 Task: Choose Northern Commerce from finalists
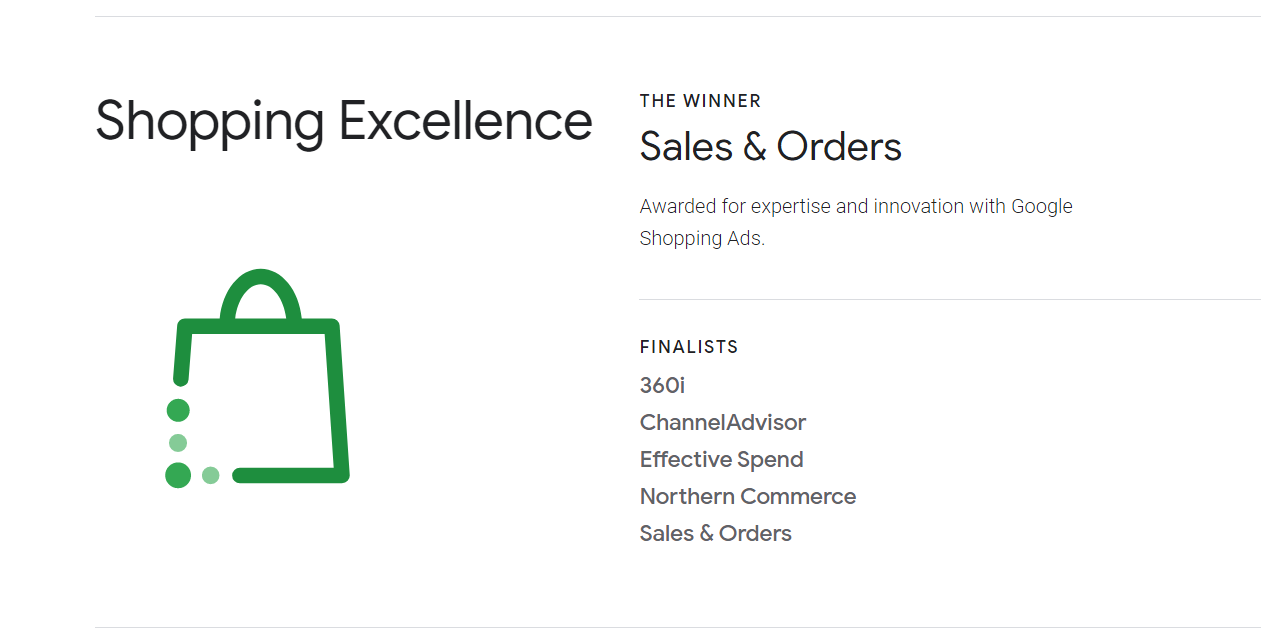pyautogui.click(x=747, y=496)
